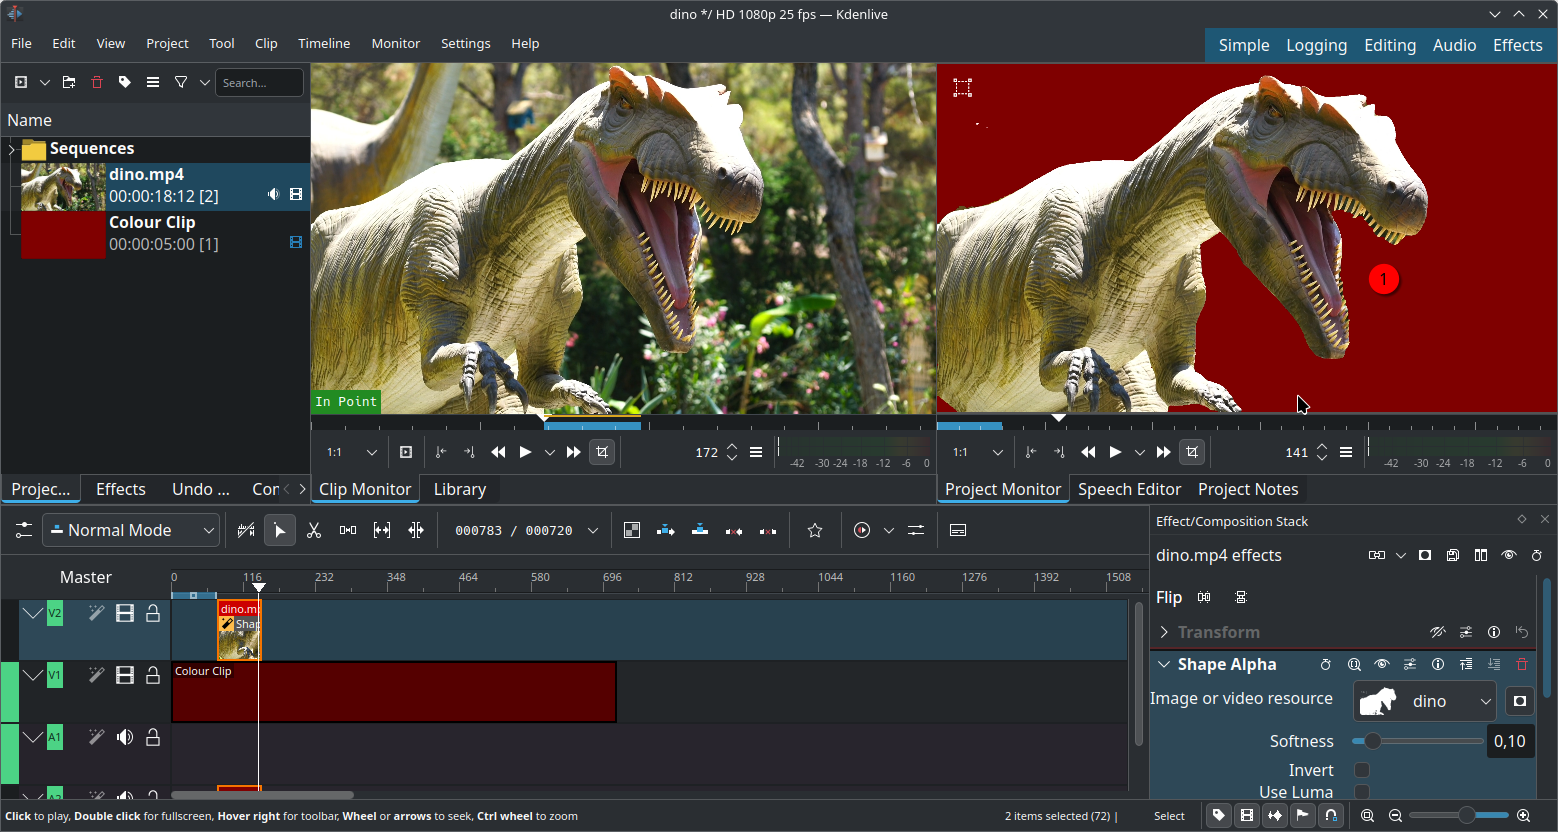This screenshot has width=1558, height=832.
Task: Open the filter funnel in project bin
Action: tap(181, 83)
